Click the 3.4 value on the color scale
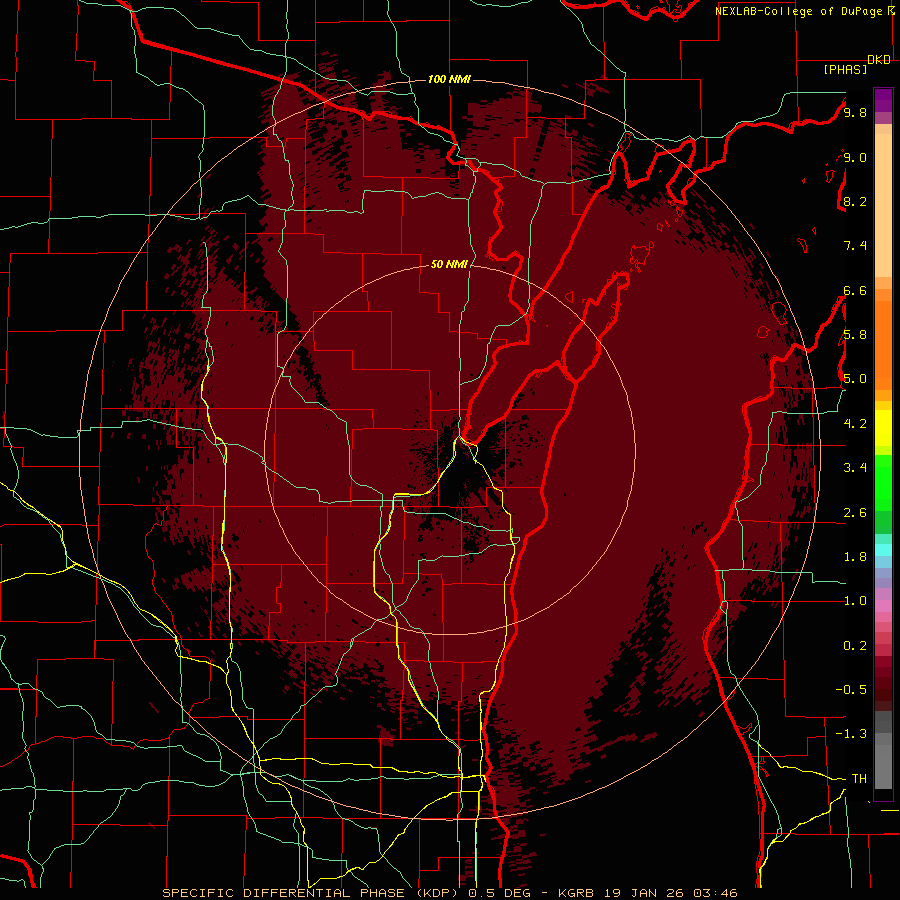This screenshot has width=900, height=900. click(855, 468)
